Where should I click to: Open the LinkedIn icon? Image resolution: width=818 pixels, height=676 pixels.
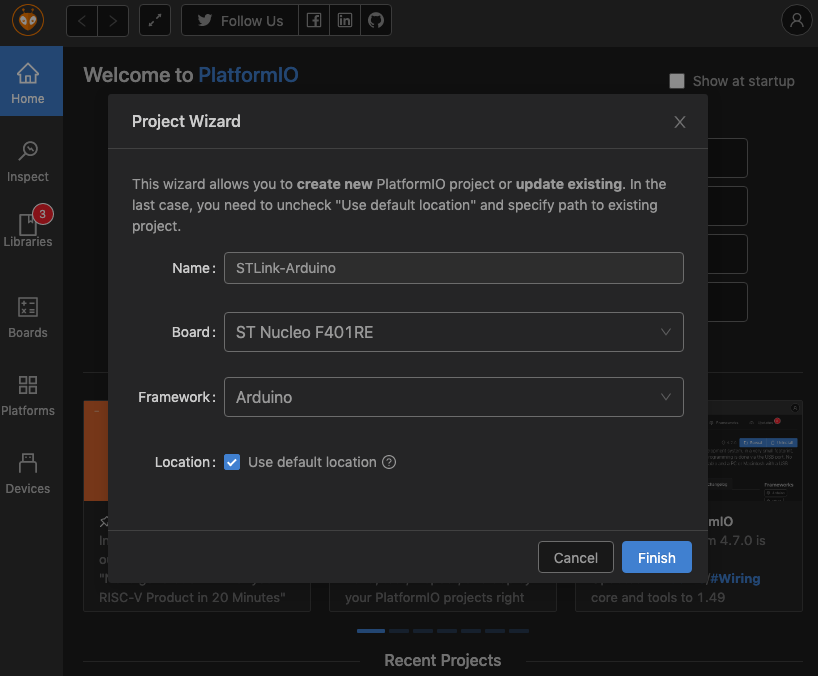345,21
